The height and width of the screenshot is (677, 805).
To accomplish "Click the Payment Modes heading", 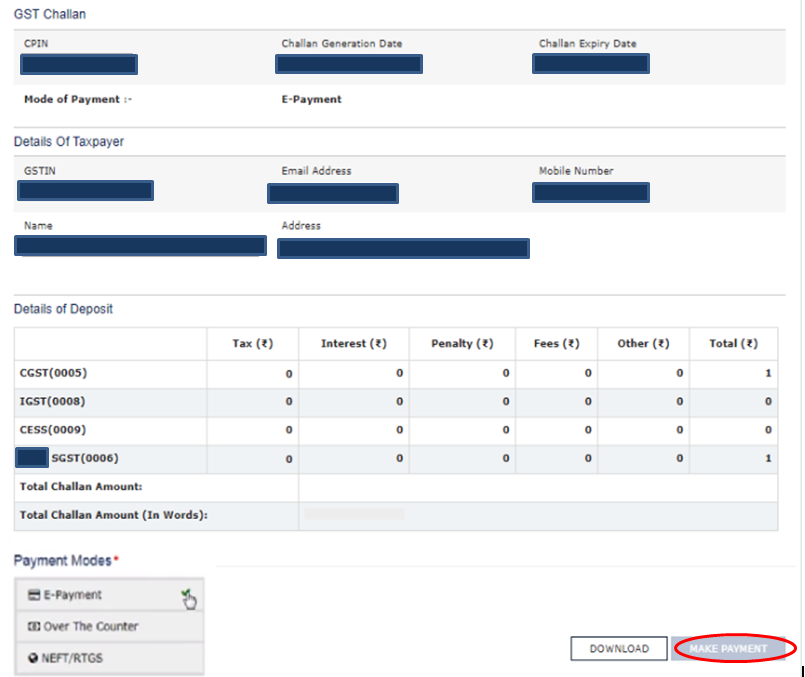I will click(x=63, y=560).
